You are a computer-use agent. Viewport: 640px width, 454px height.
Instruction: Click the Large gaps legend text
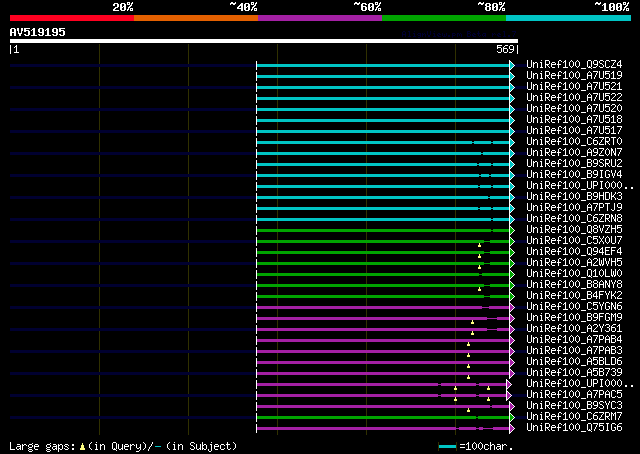point(42,447)
